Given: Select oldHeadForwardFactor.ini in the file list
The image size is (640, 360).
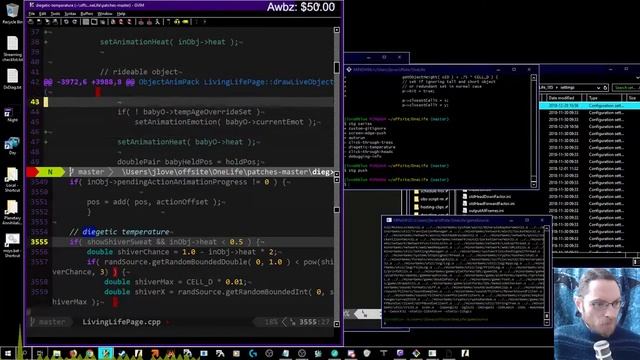Looking at the screenshot, I should tap(489, 204).
